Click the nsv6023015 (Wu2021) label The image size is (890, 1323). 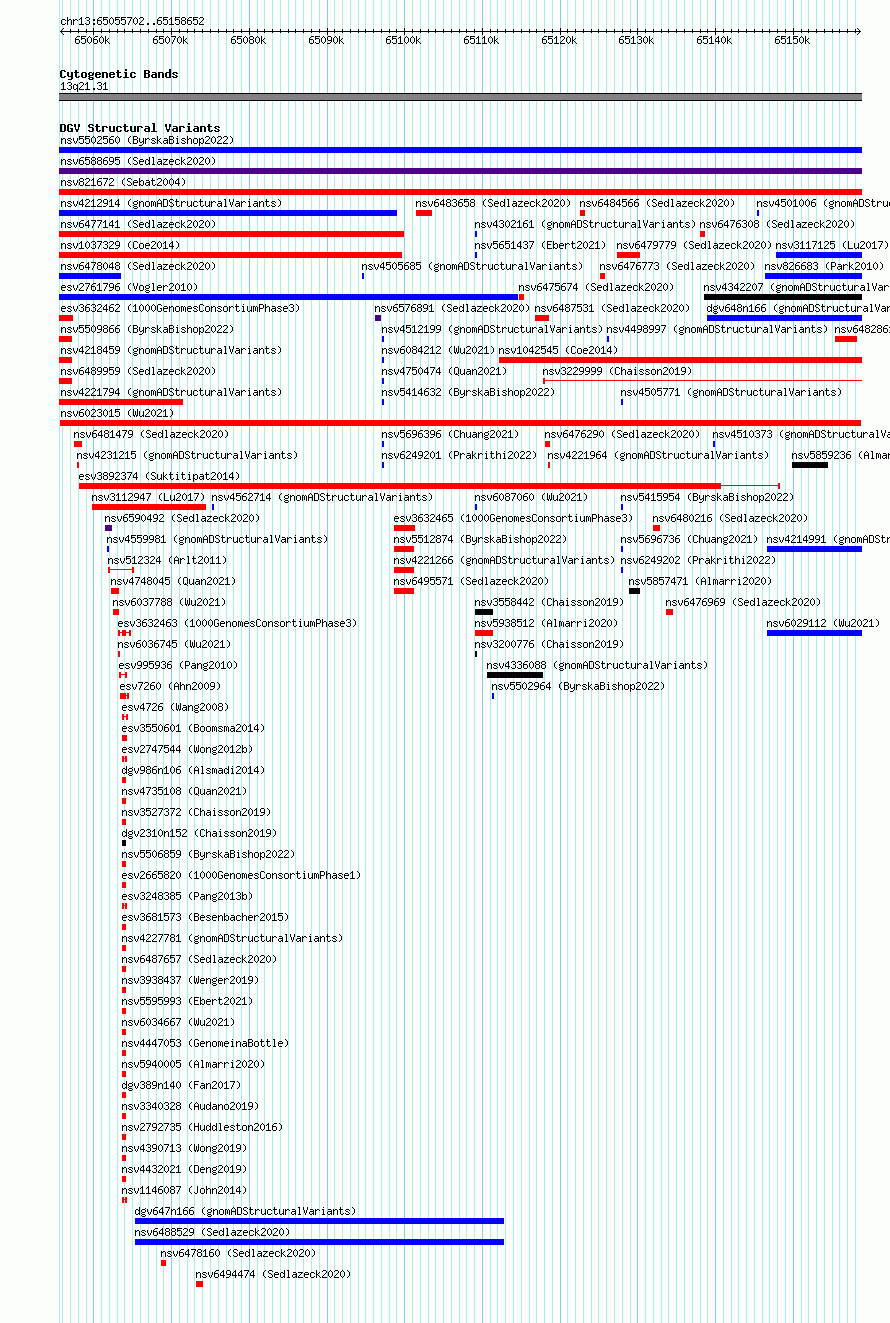[117, 413]
